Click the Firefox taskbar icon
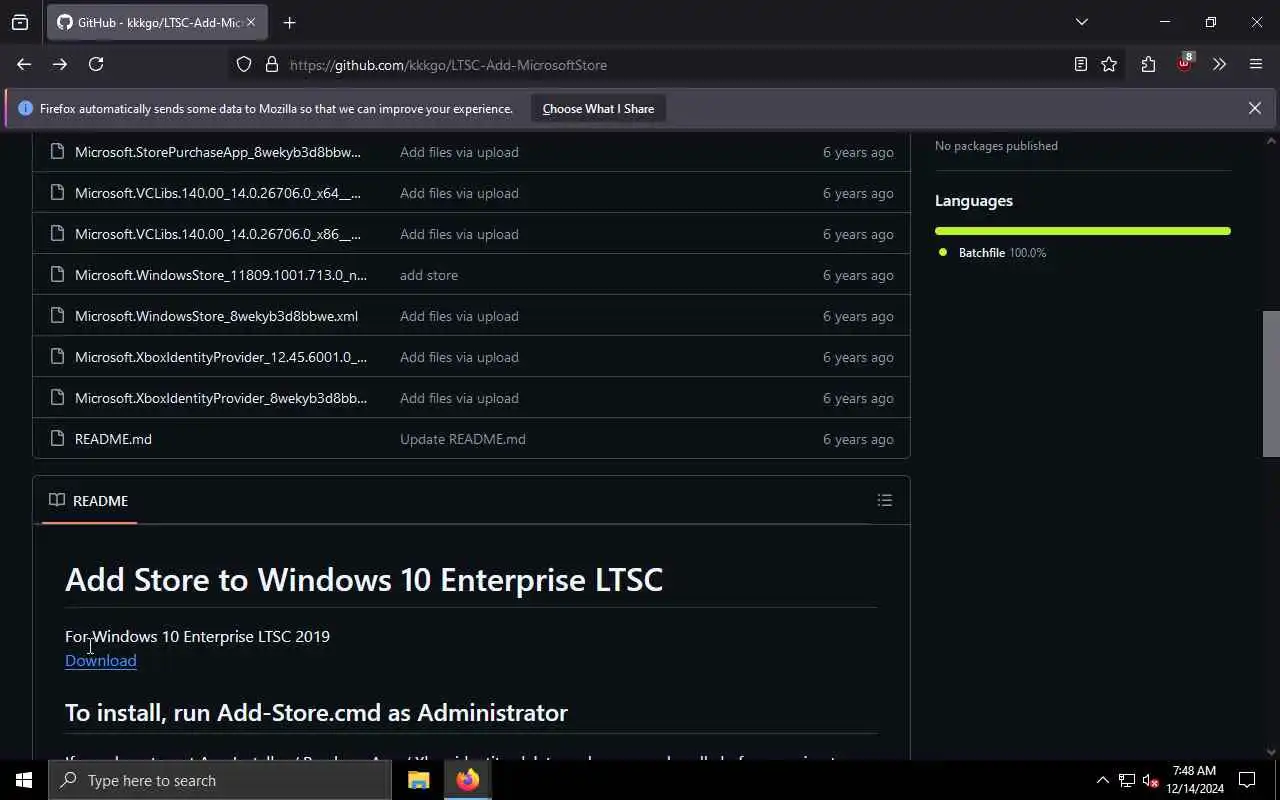This screenshot has width=1280, height=800. (x=467, y=780)
